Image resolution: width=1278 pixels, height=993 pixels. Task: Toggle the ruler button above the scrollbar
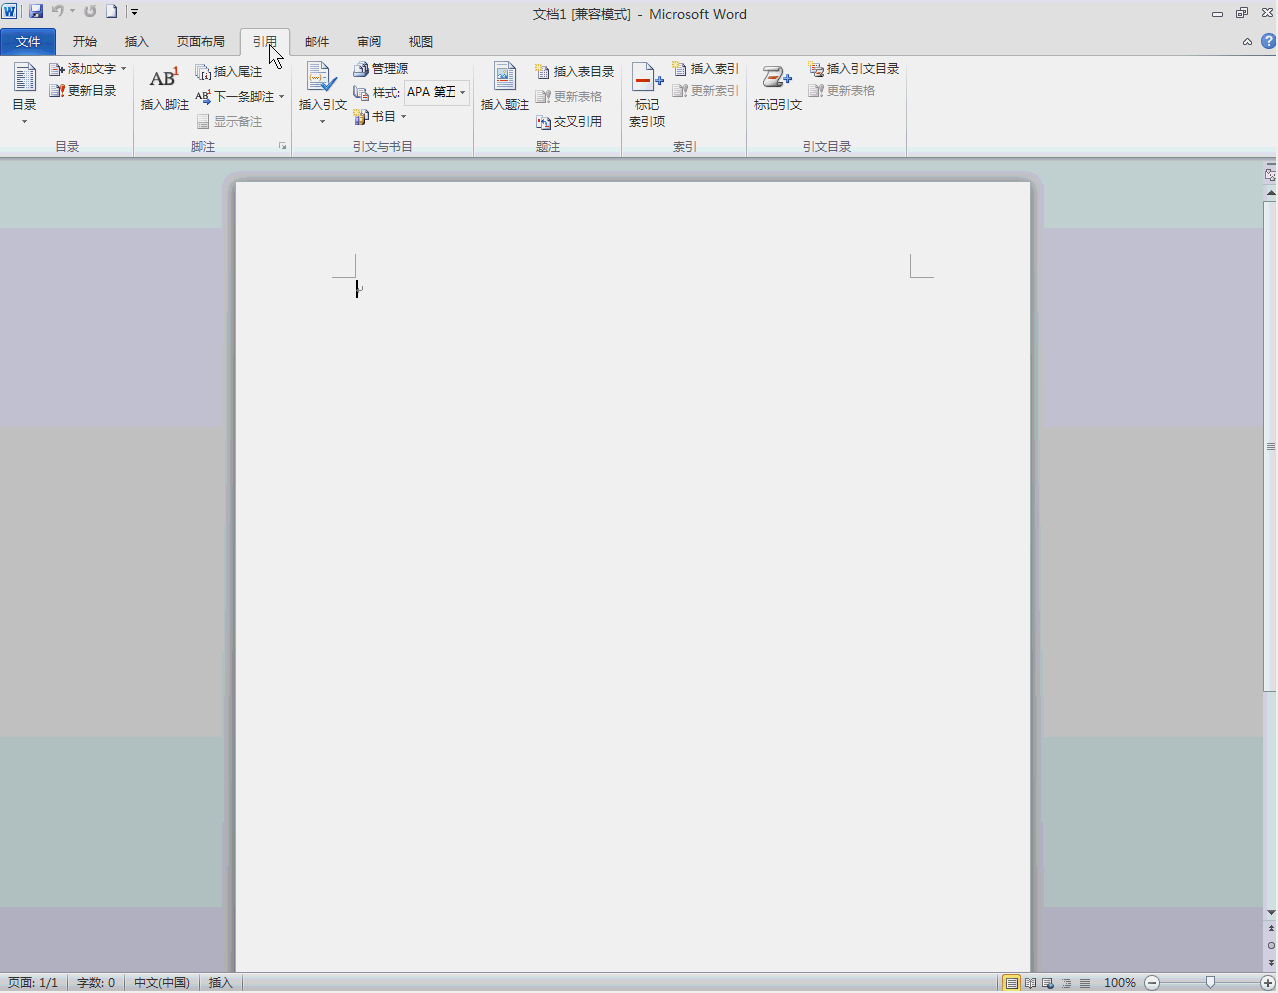(x=1270, y=174)
